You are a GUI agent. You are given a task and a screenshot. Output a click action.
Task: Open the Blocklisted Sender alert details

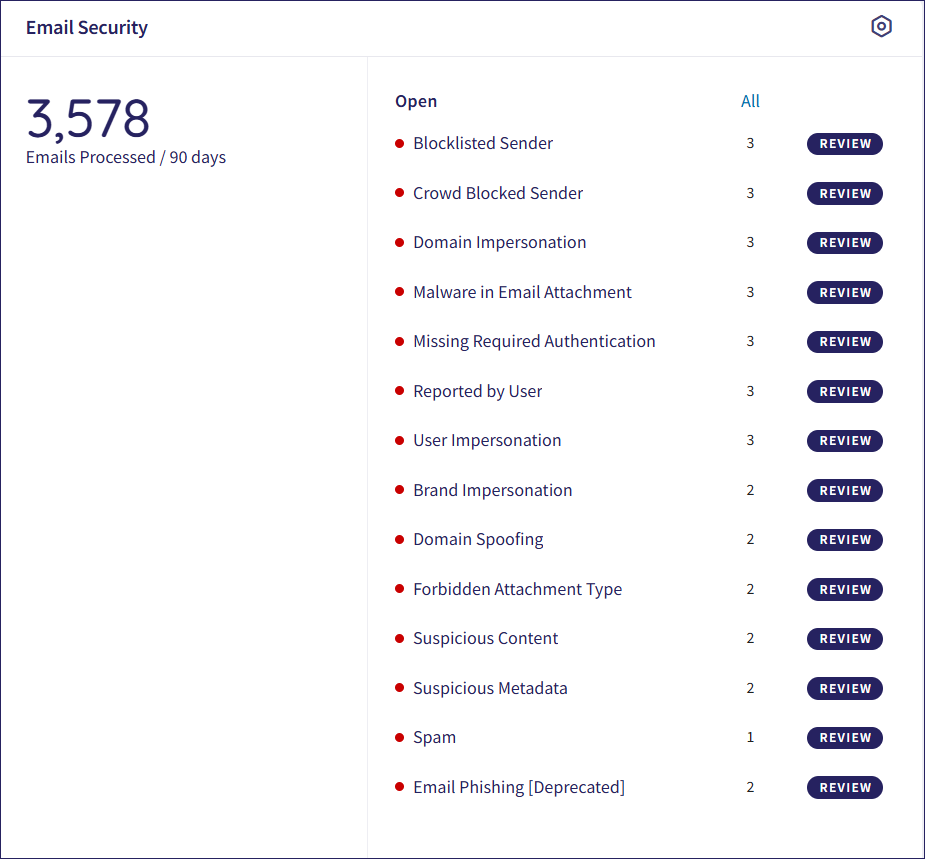pyautogui.click(x=483, y=143)
